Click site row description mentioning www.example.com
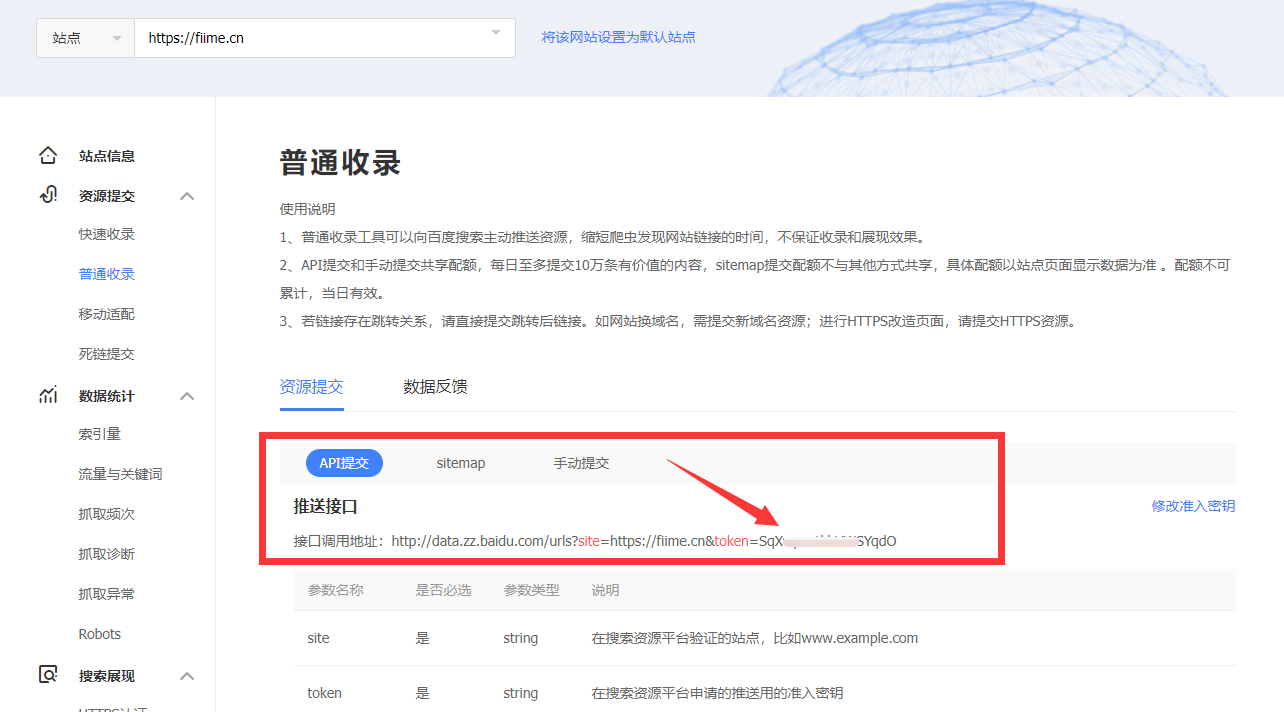1284x712 pixels. tap(755, 638)
